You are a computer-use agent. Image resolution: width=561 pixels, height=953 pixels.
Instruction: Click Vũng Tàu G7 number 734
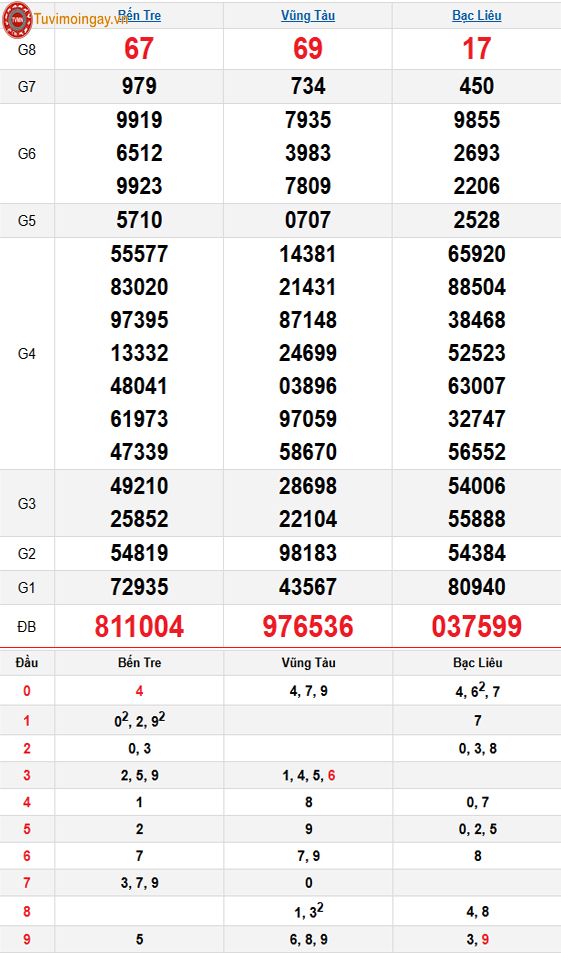click(308, 86)
